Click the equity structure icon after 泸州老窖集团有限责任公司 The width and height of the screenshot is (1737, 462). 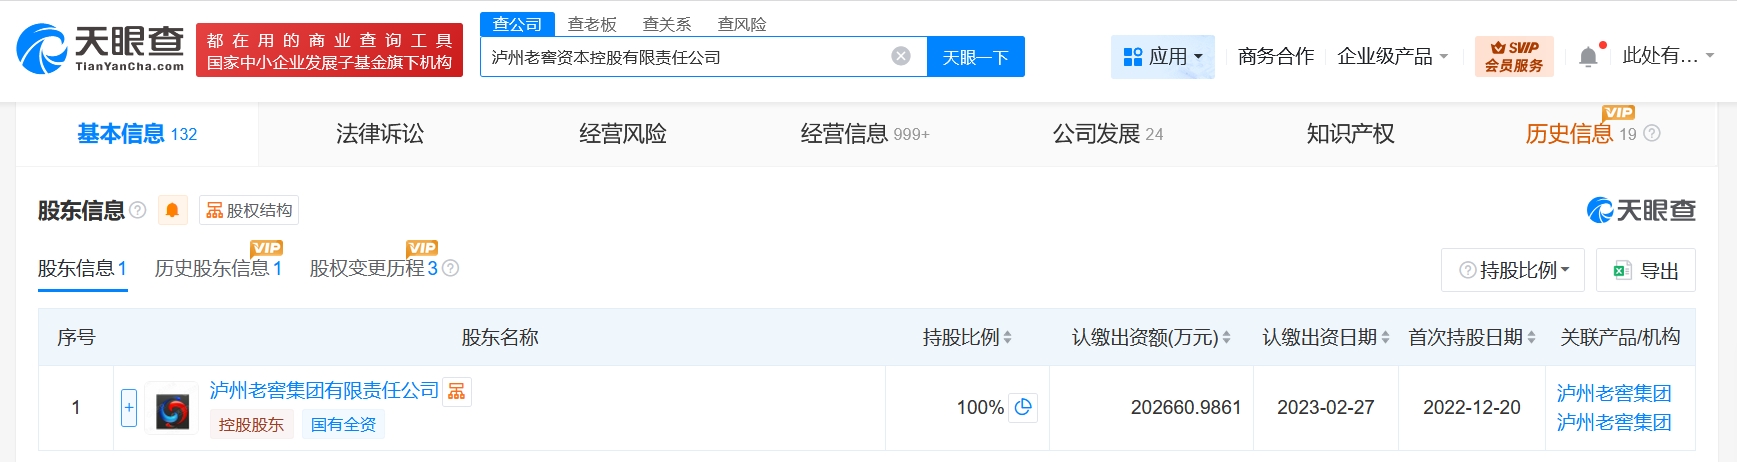(x=457, y=391)
